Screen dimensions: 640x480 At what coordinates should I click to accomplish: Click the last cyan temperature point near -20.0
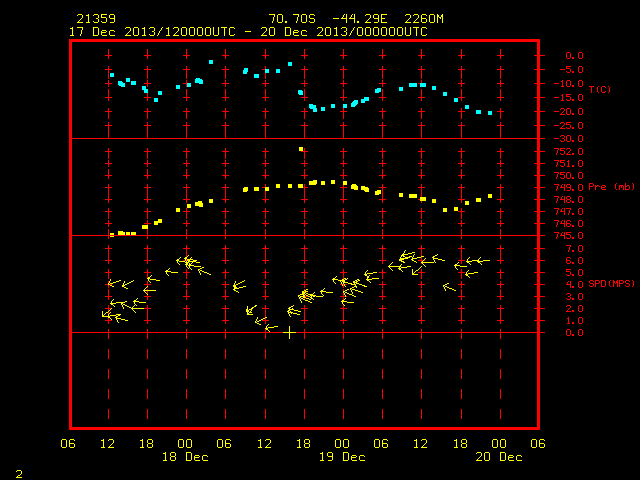[x=490, y=113]
